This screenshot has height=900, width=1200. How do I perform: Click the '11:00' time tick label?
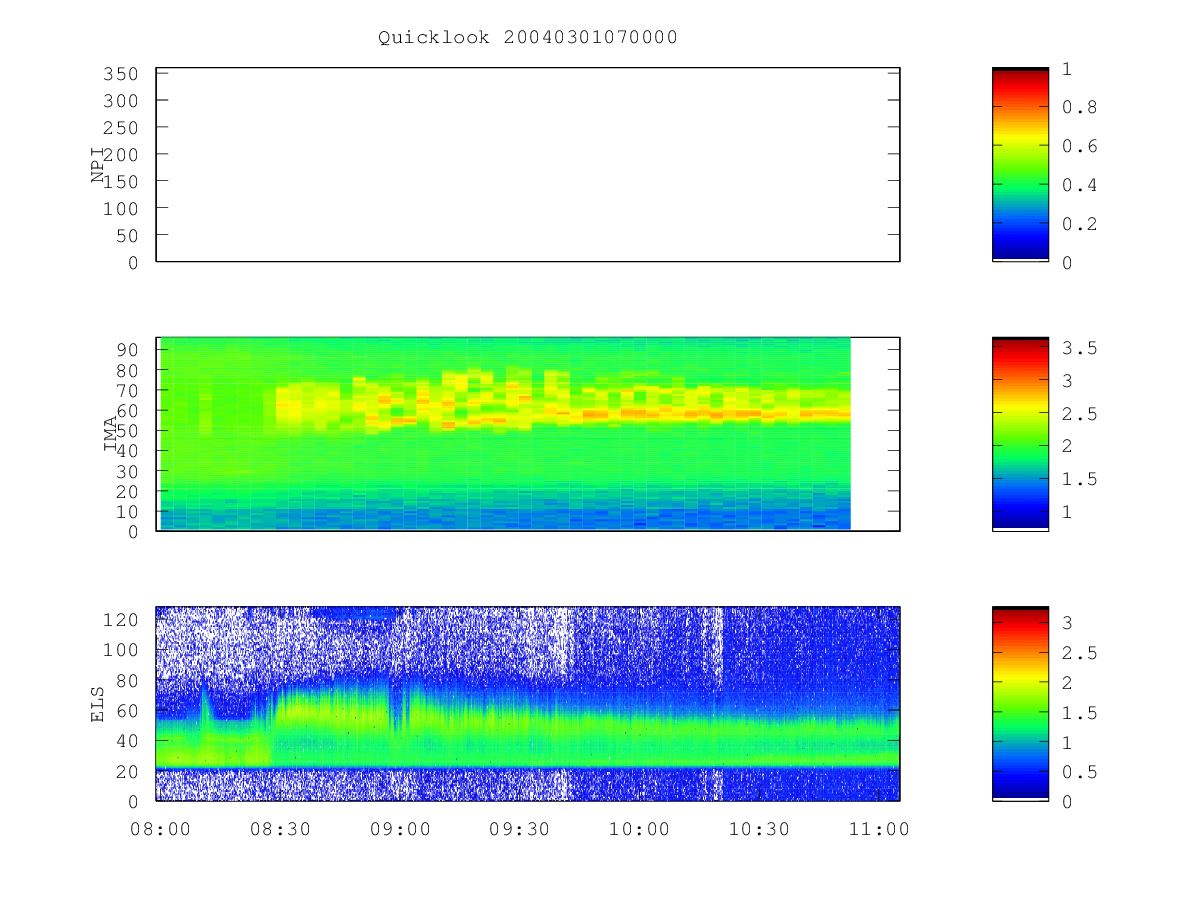pos(880,829)
